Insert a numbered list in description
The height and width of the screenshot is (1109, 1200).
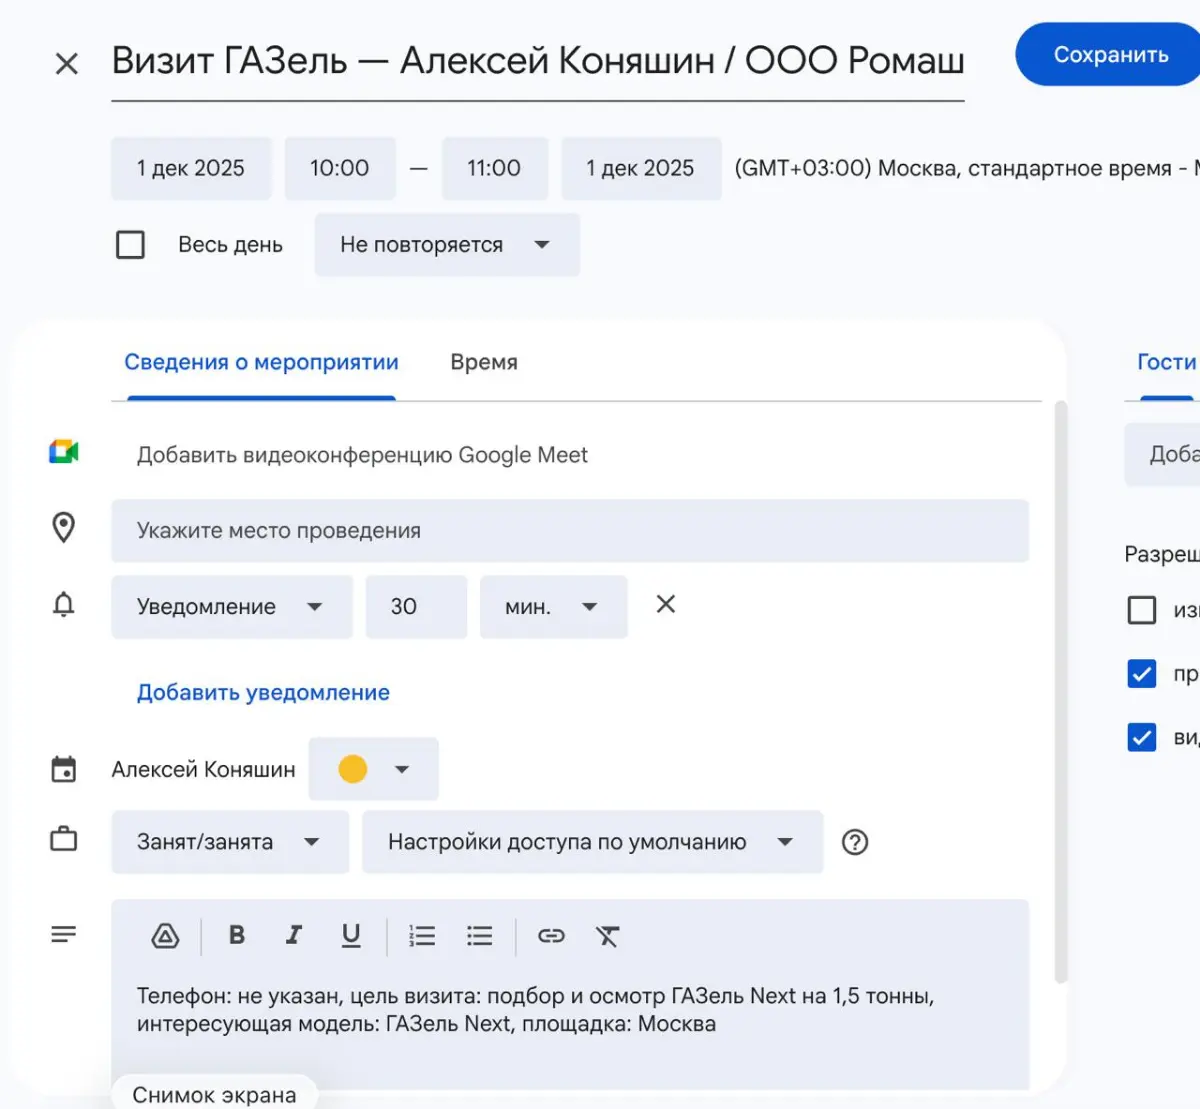[x=422, y=936]
